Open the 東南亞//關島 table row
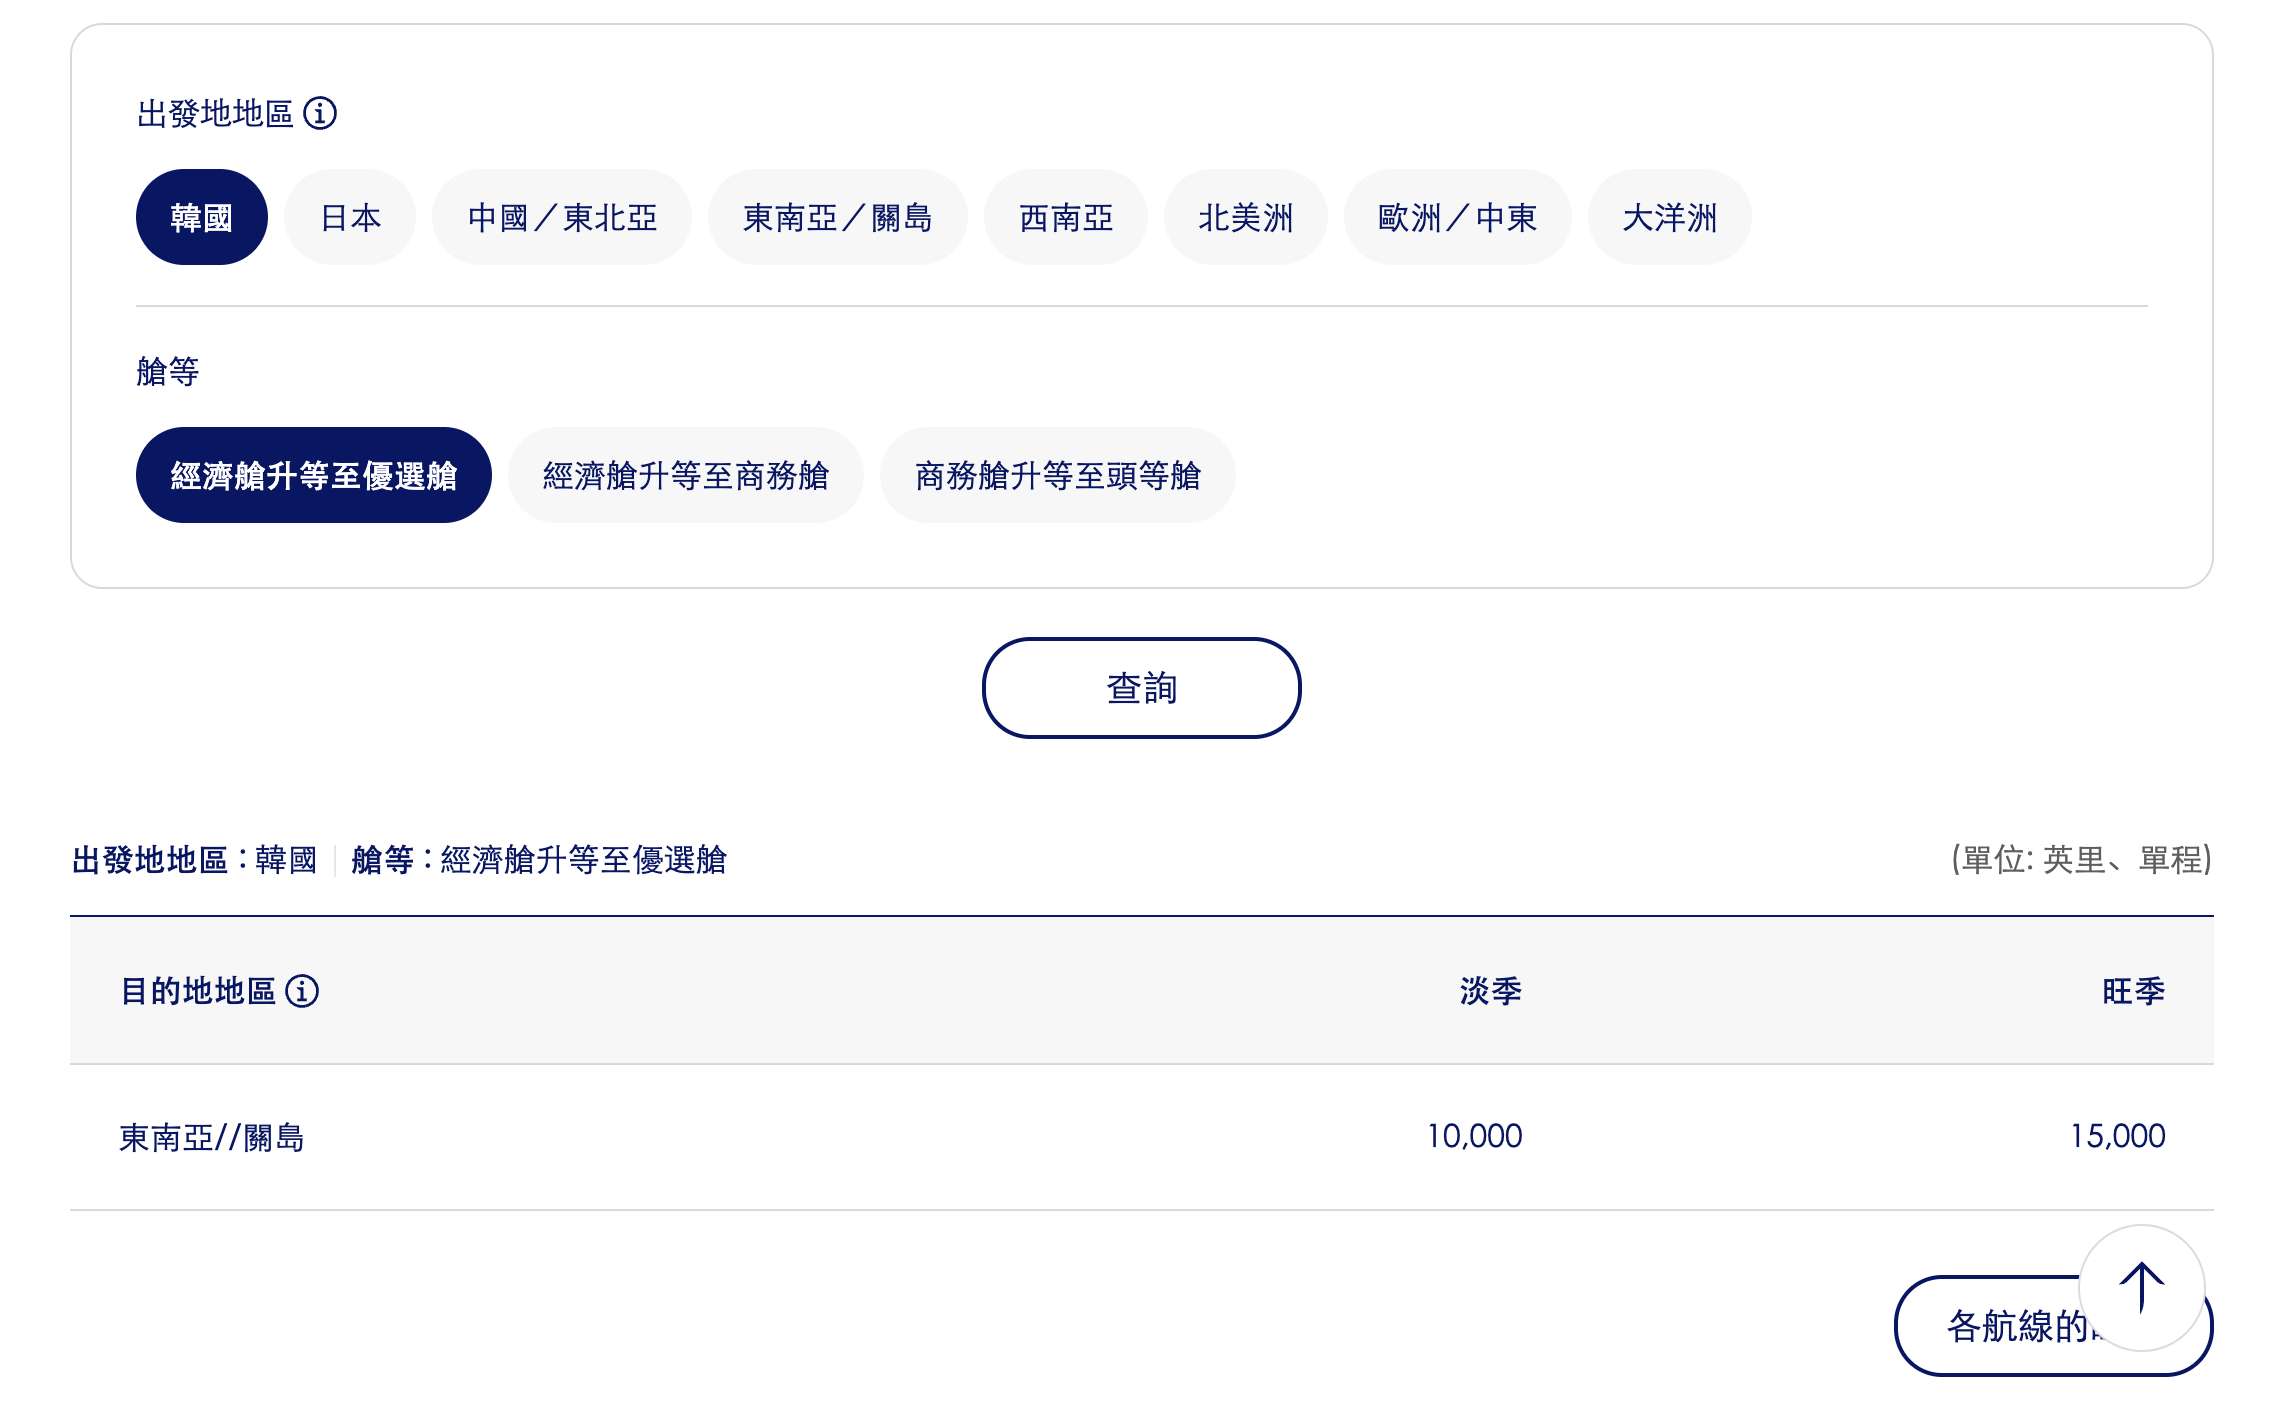The image size is (2270, 1412). pyautogui.click(x=212, y=1136)
